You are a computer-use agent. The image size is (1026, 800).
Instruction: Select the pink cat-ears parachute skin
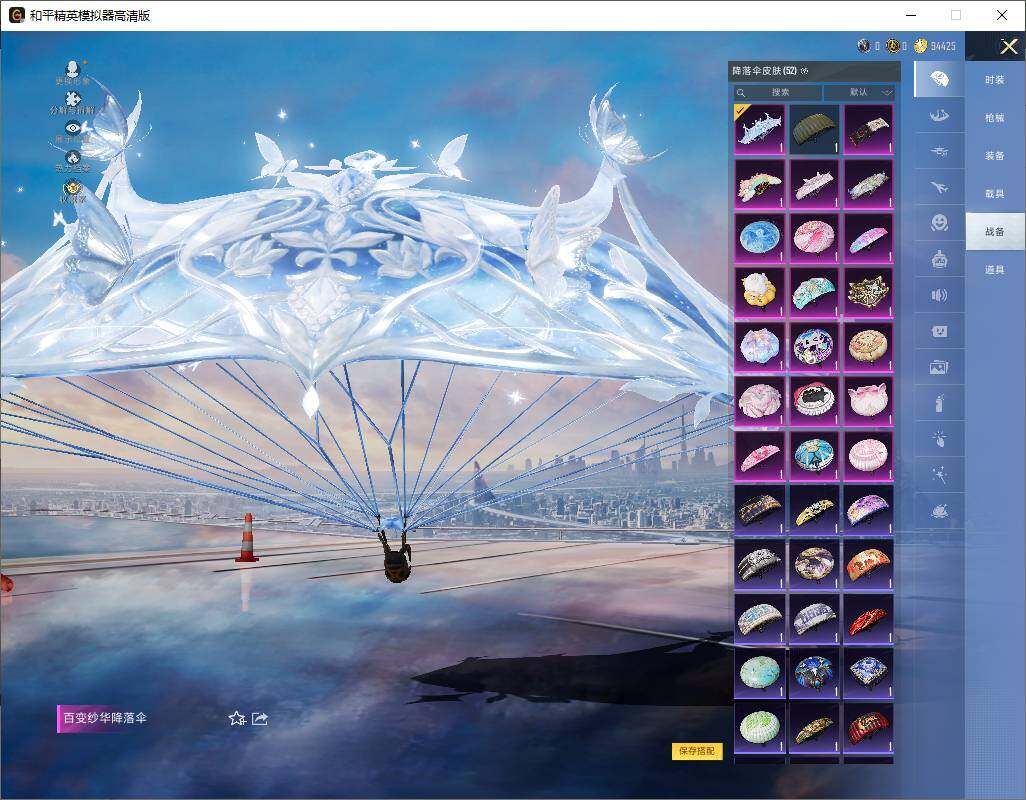tap(868, 401)
